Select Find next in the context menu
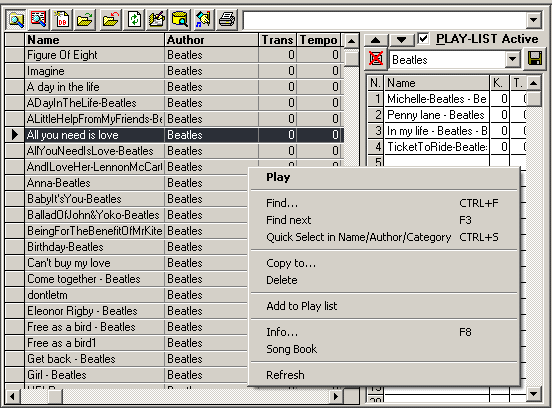 (x=384, y=220)
